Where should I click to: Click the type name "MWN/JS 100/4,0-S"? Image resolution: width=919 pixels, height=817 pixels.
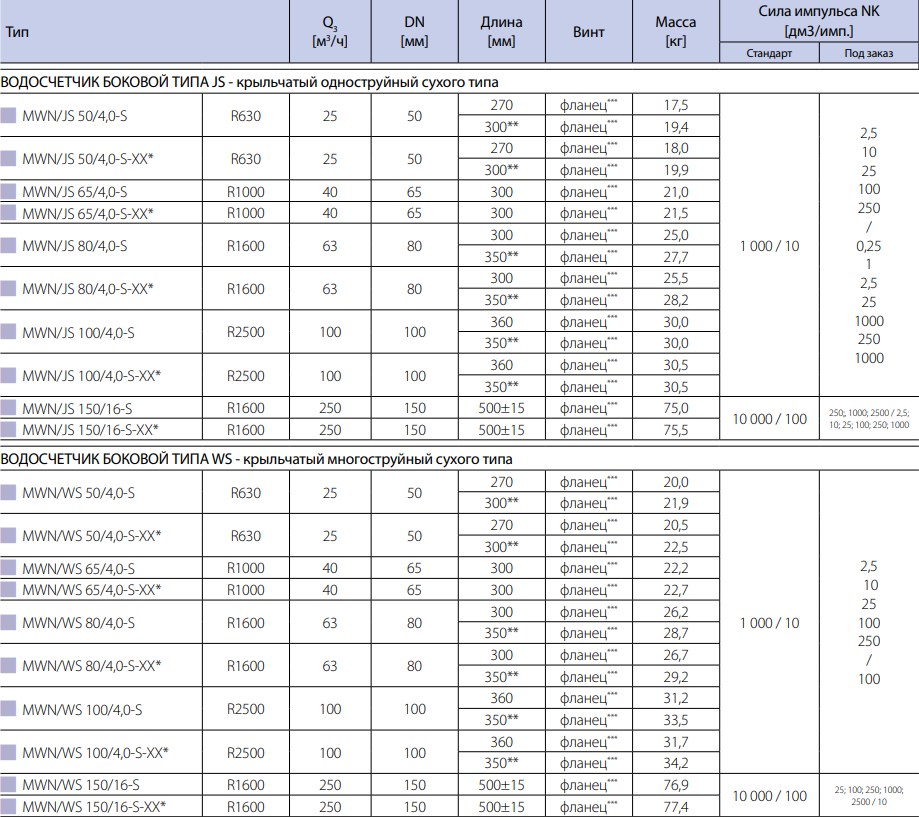pos(78,332)
